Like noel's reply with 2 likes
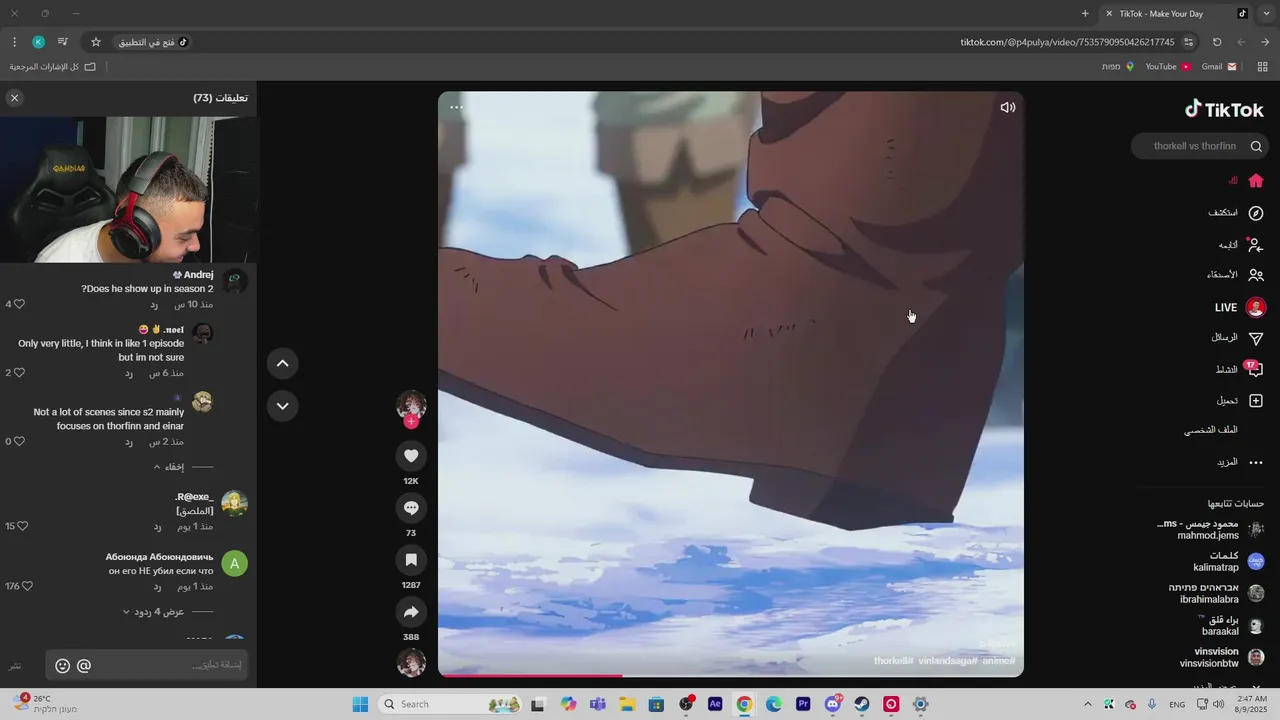The height and width of the screenshot is (720, 1280). click(x=19, y=373)
